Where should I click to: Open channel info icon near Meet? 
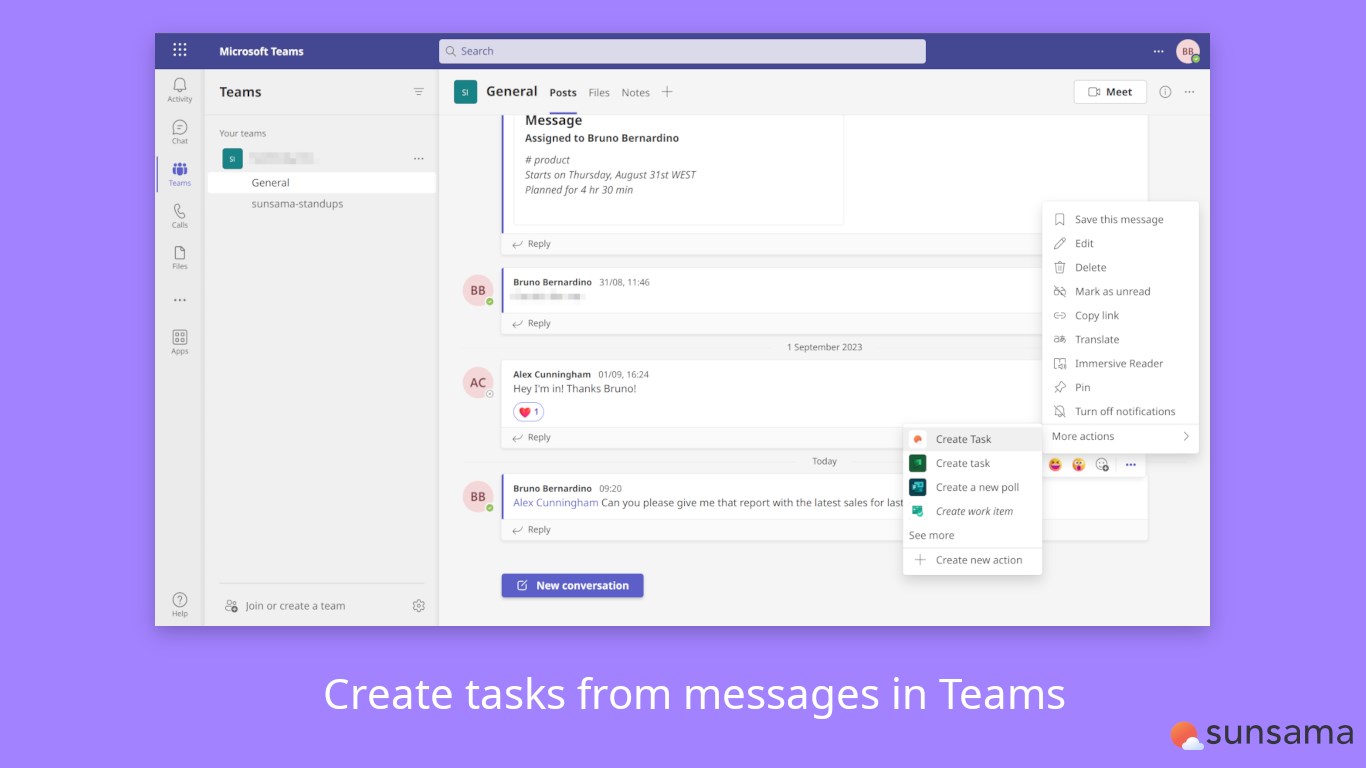[x=1165, y=91]
